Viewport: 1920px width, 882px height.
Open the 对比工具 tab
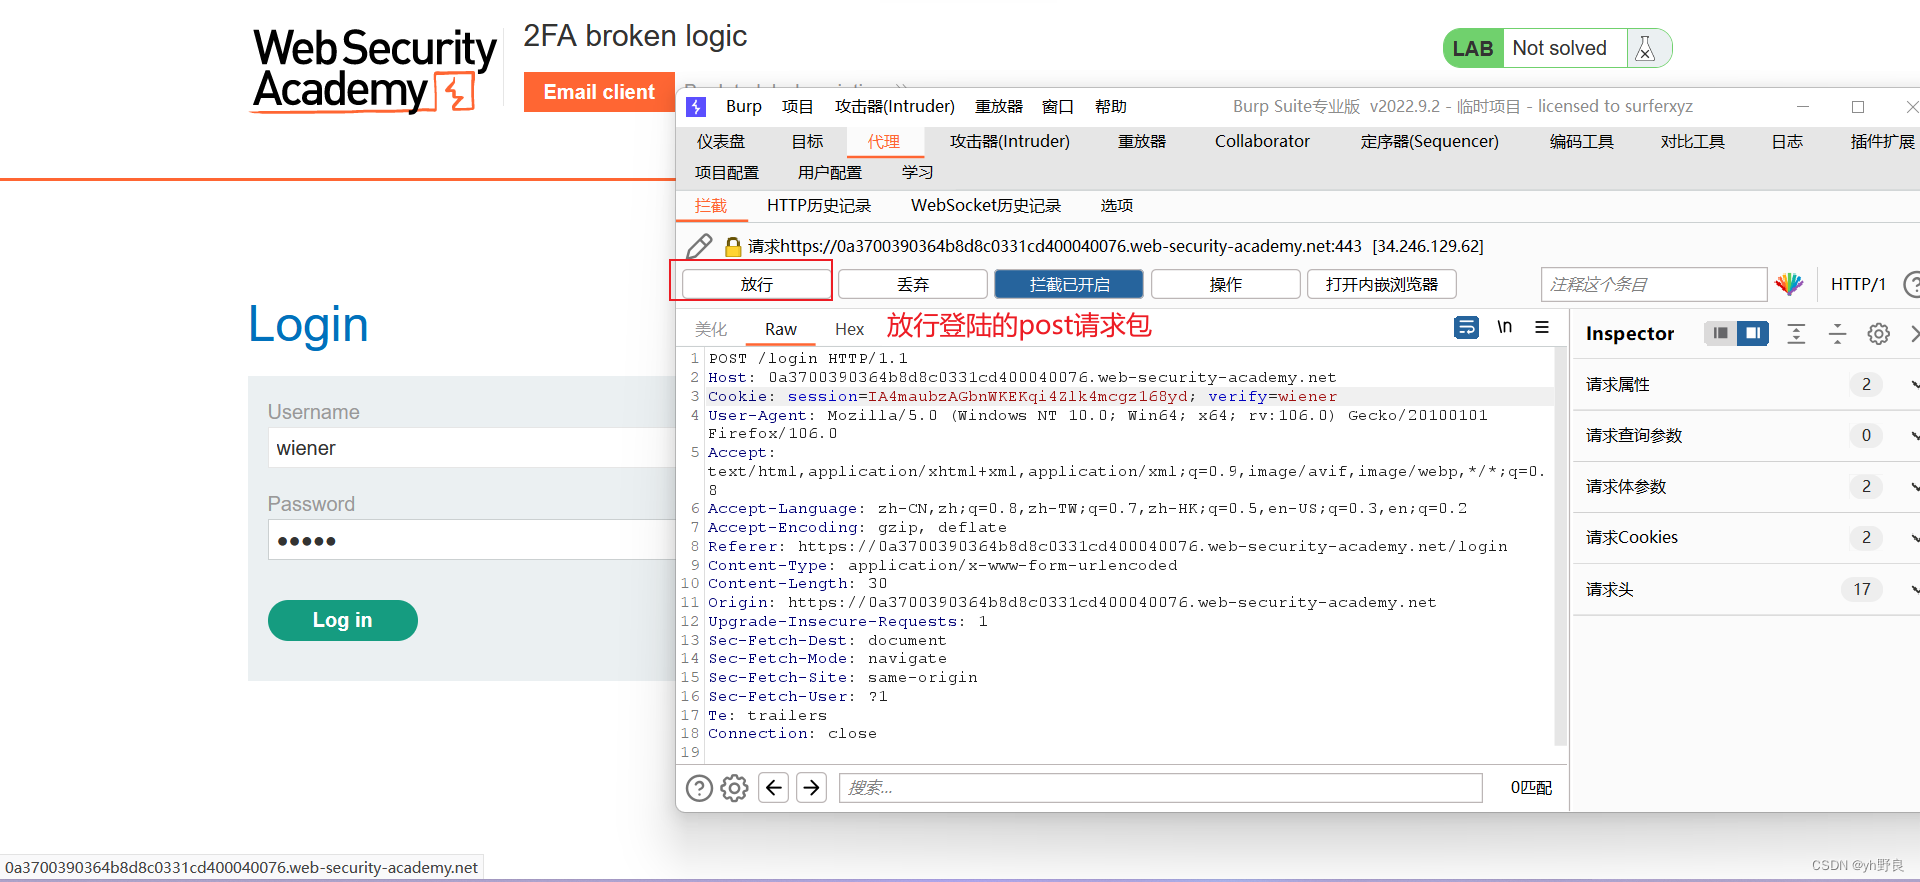(1692, 142)
